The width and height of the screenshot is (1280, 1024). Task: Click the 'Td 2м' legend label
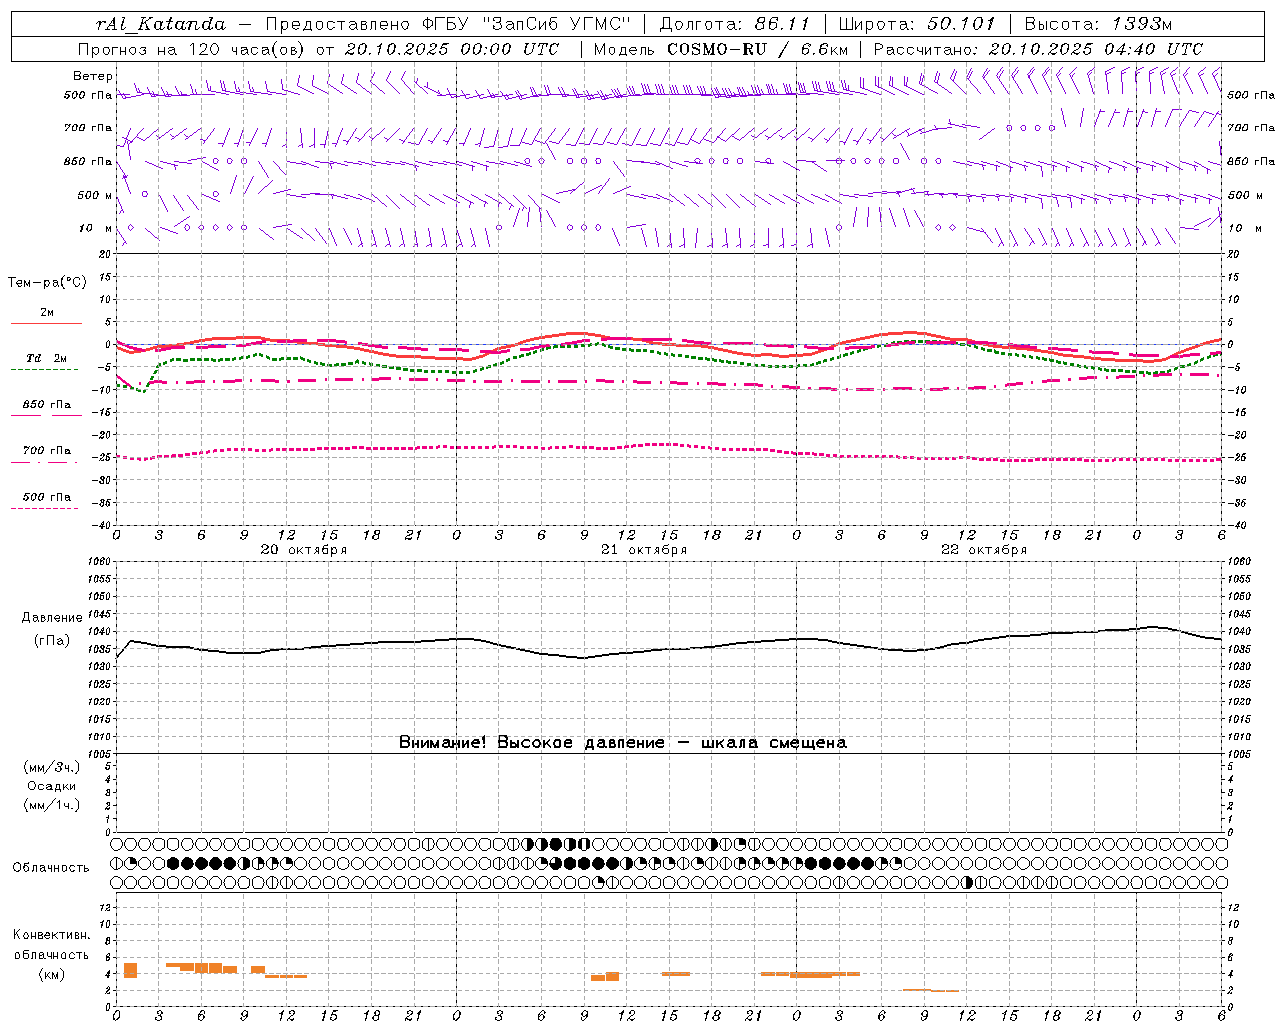coord(46,358)
